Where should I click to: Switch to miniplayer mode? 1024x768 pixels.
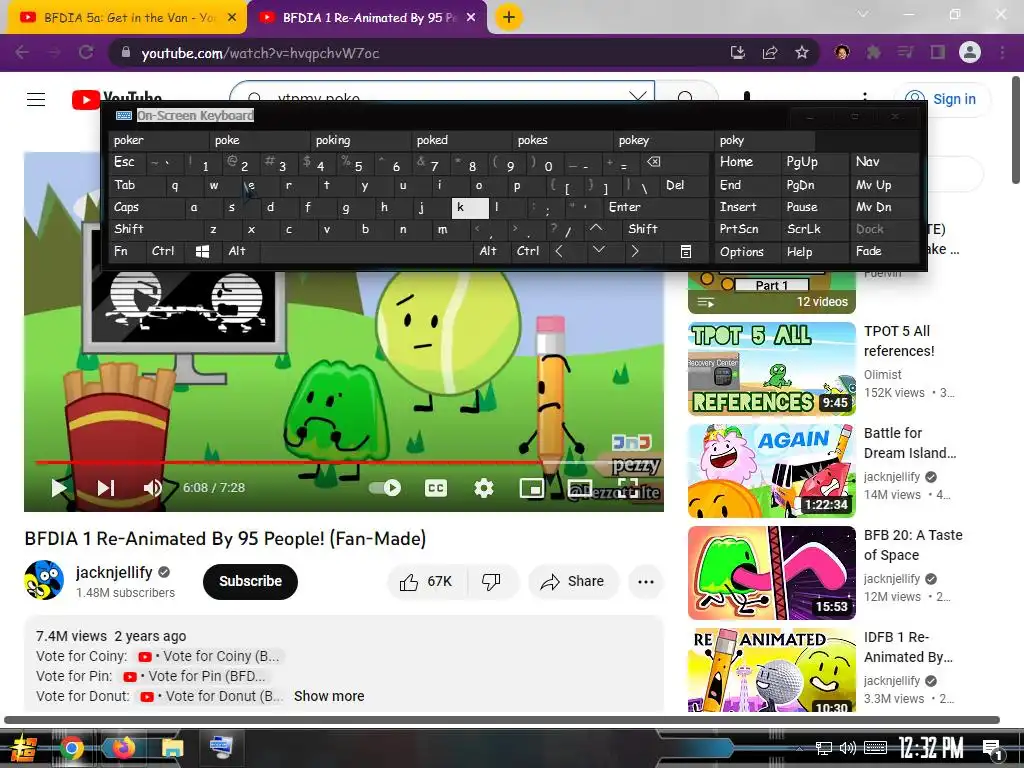532,488
